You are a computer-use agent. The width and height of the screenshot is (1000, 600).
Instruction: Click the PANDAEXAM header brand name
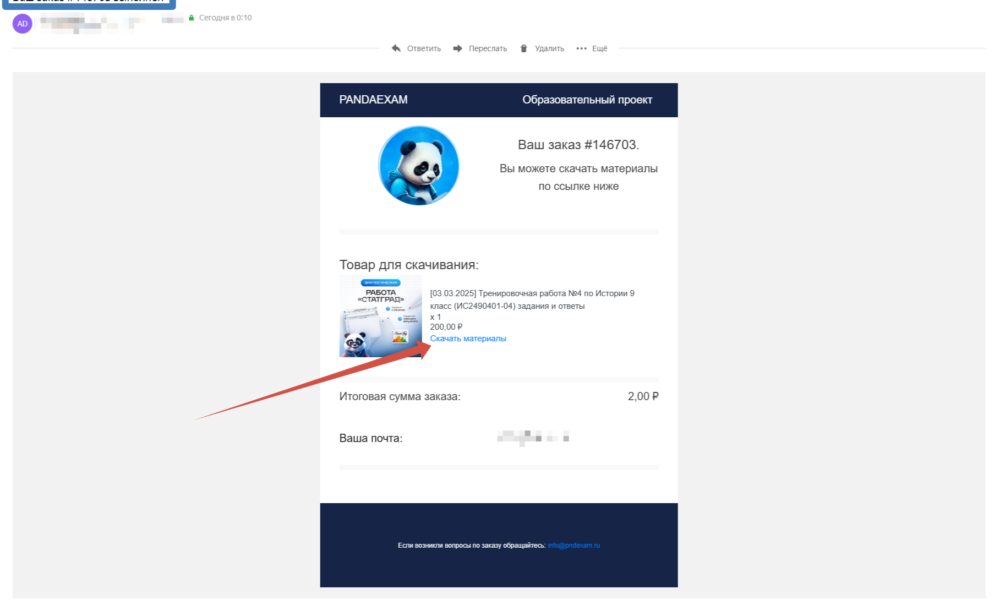click(373, 100)
